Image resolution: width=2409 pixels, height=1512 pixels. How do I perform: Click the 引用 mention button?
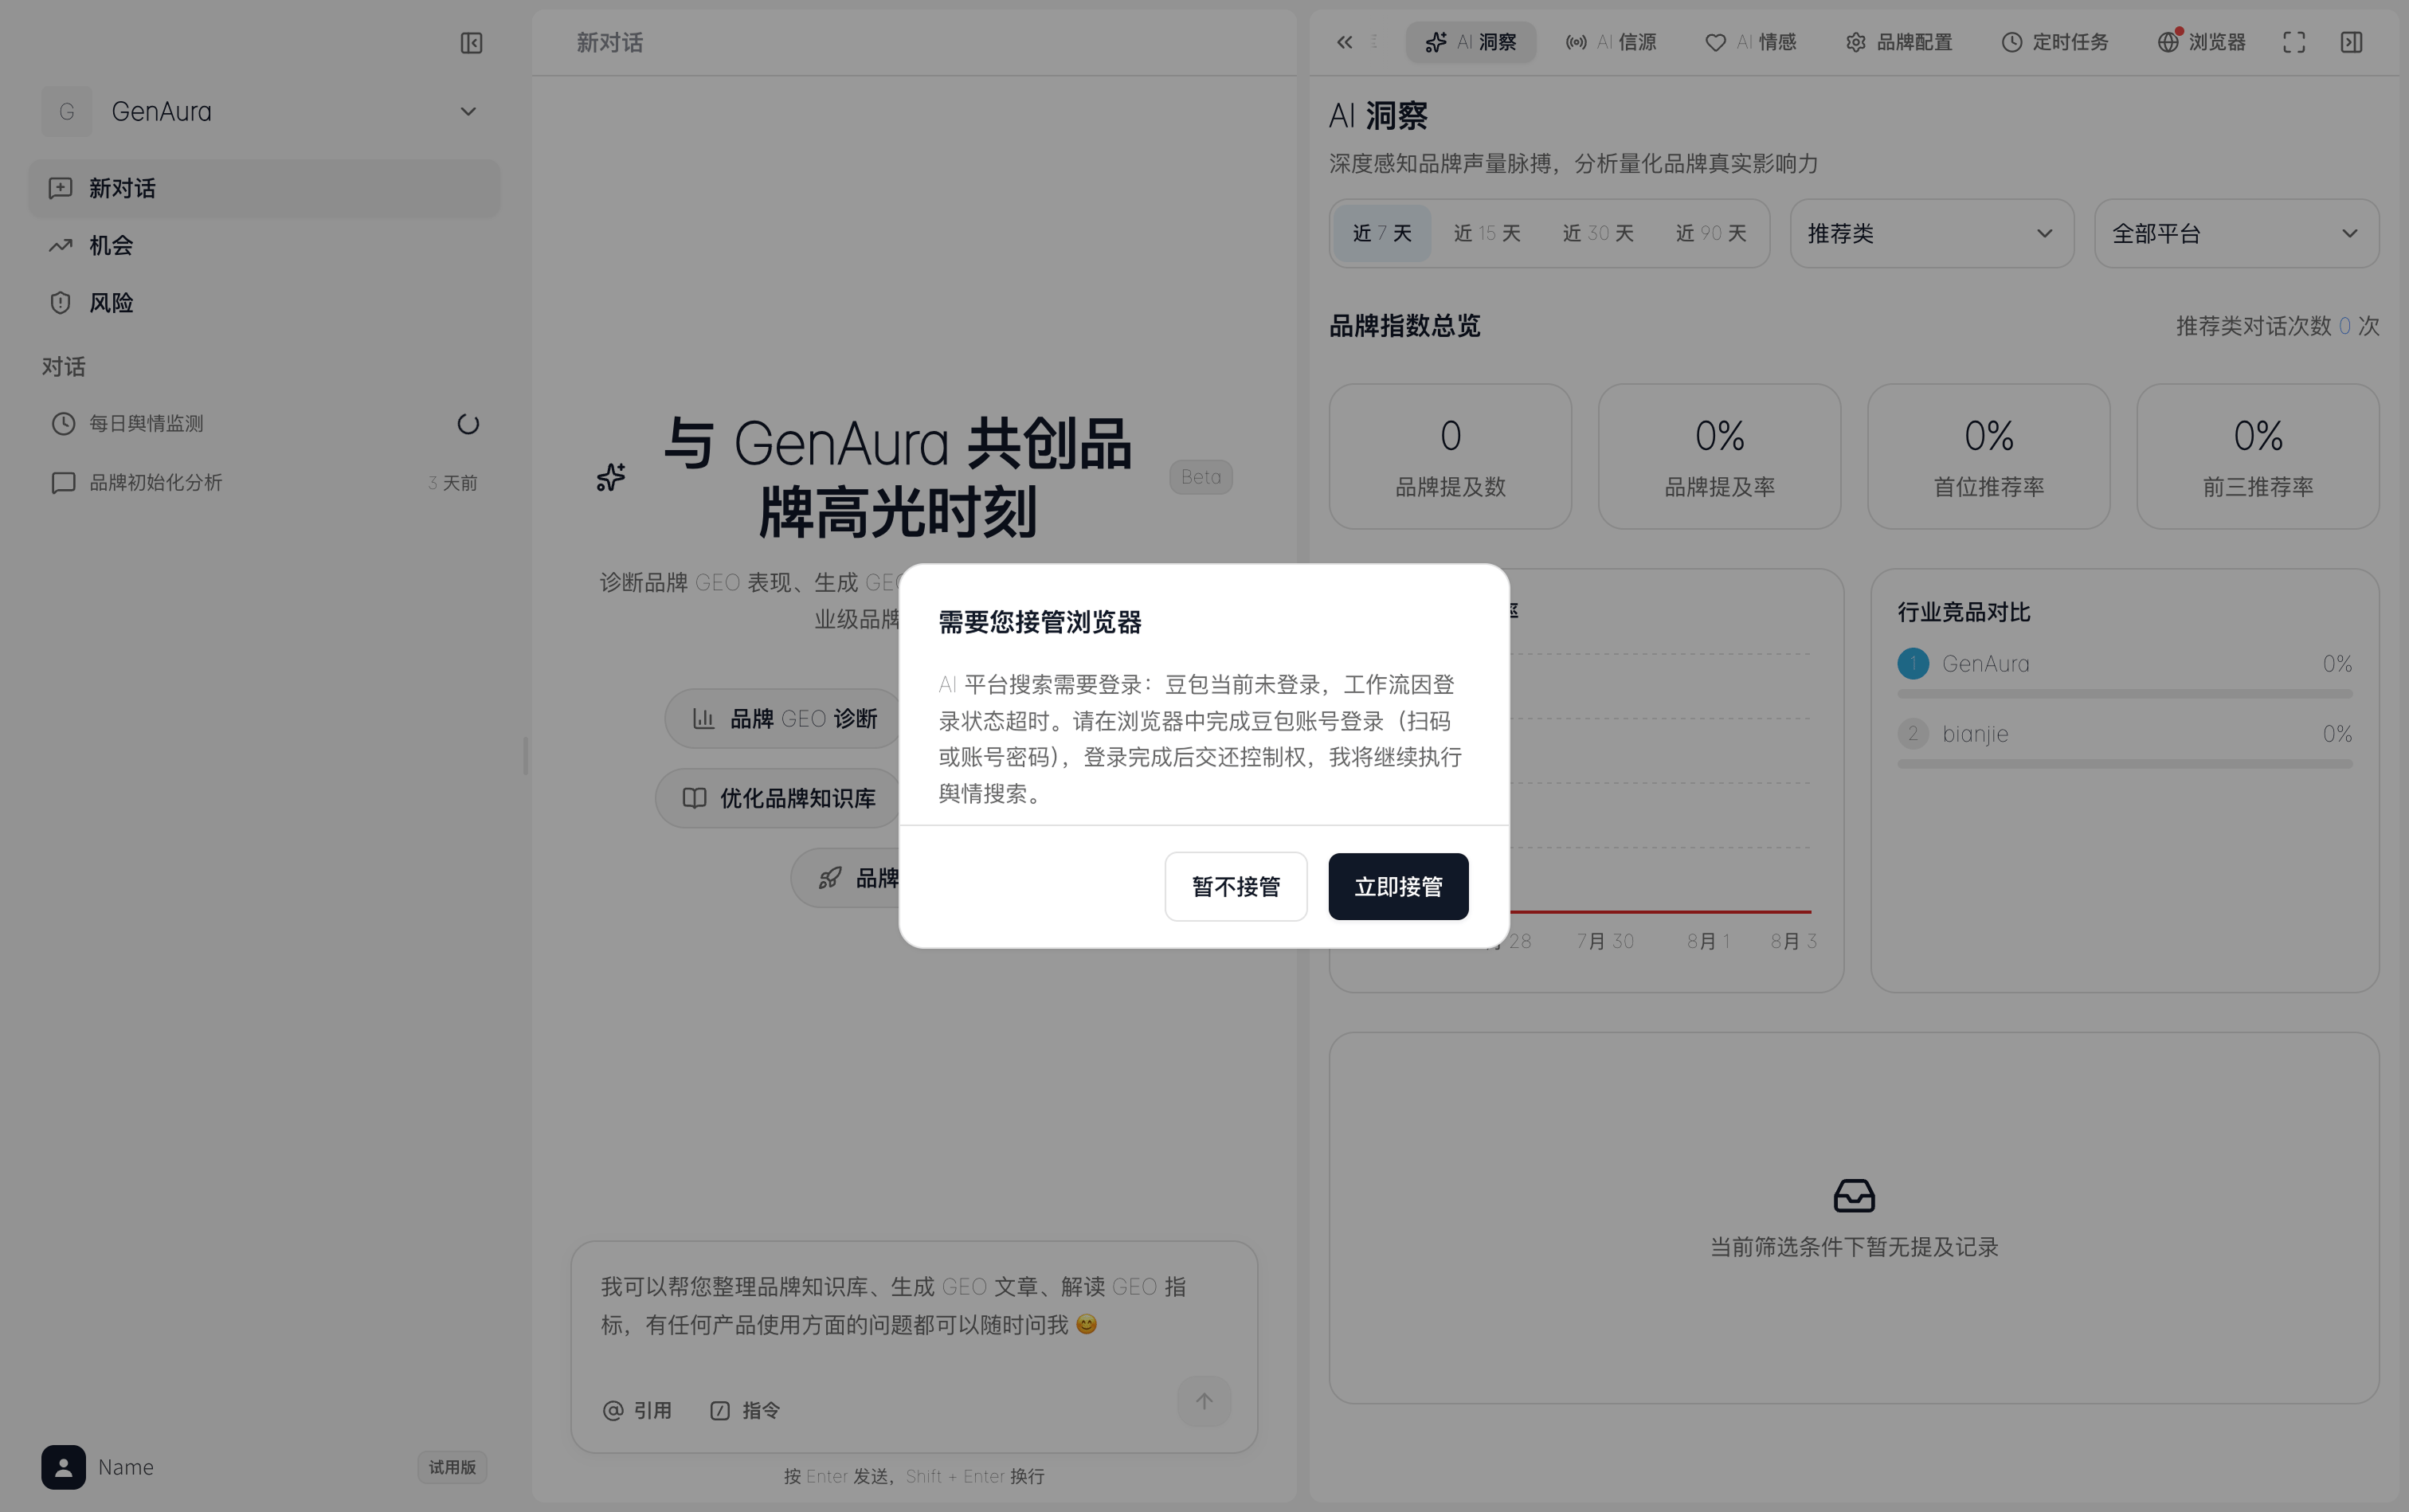(637, 1410)
